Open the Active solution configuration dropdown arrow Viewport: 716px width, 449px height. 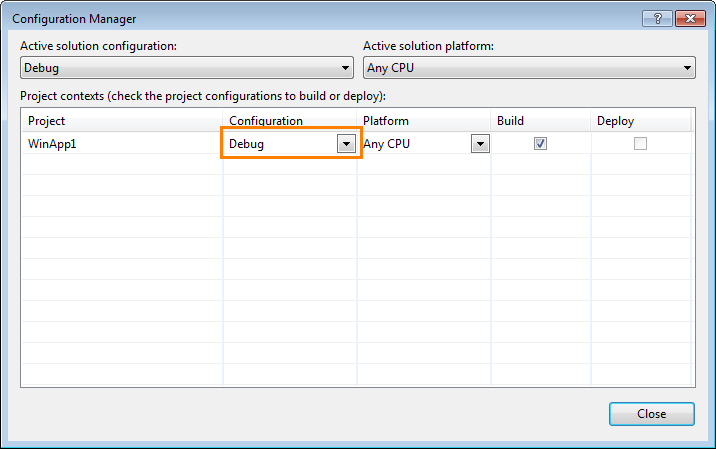click(x=345, y=68)
